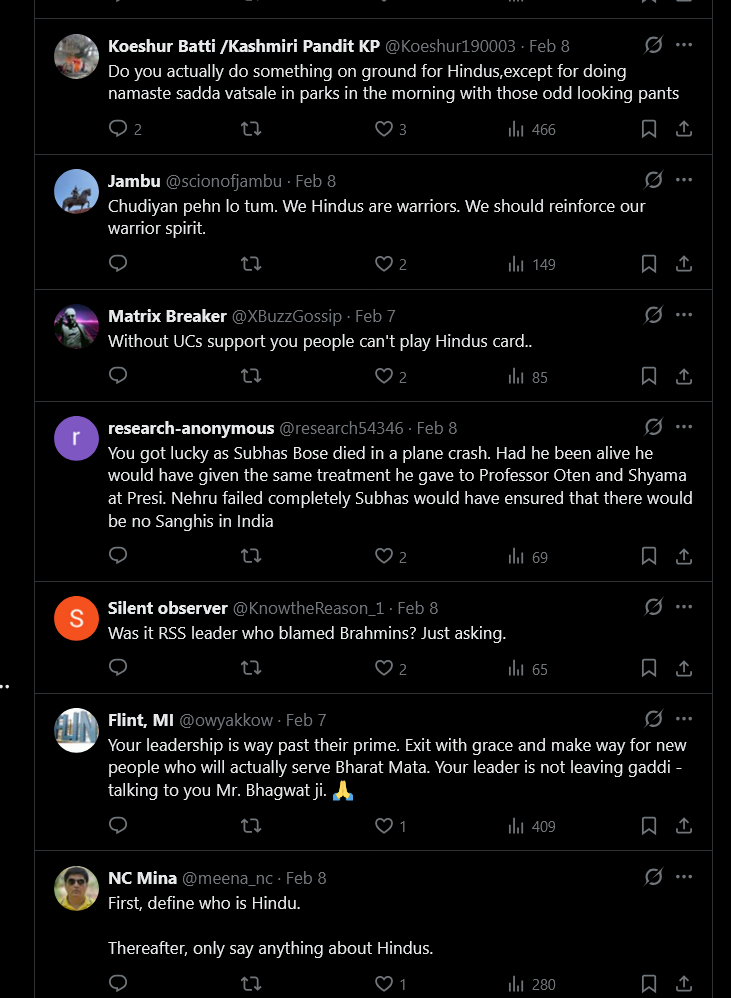
Task: Open Grok icon on NC Mina's tweet
Action: click(x=653, y=877)
